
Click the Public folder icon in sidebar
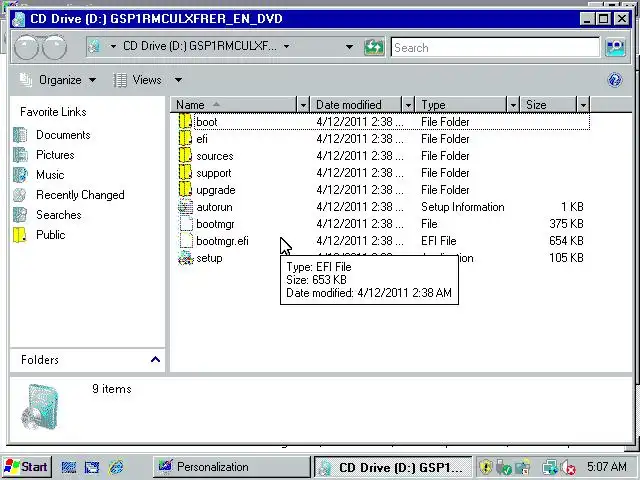tap(20, 235)
